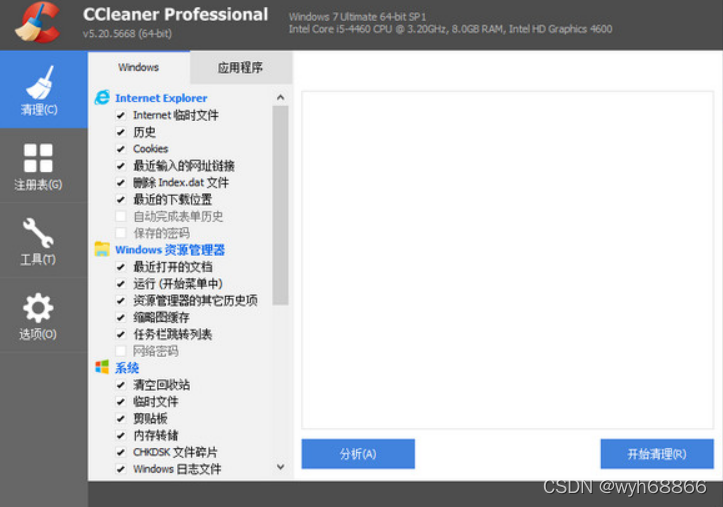The height and width of the screenshot is (507, 723).
Task: Click the CCleaner Professional title text
Action: [x=175, y=14]
